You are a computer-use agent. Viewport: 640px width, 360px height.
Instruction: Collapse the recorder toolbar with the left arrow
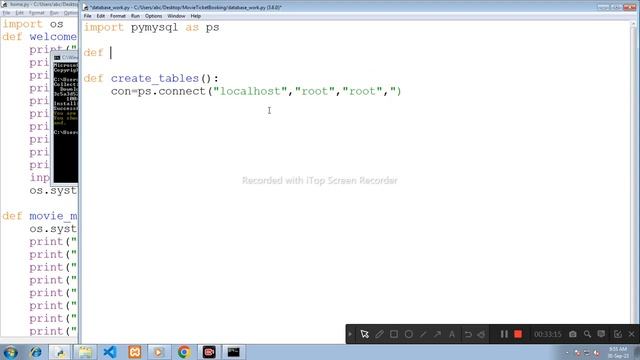(x=350, y=334)
